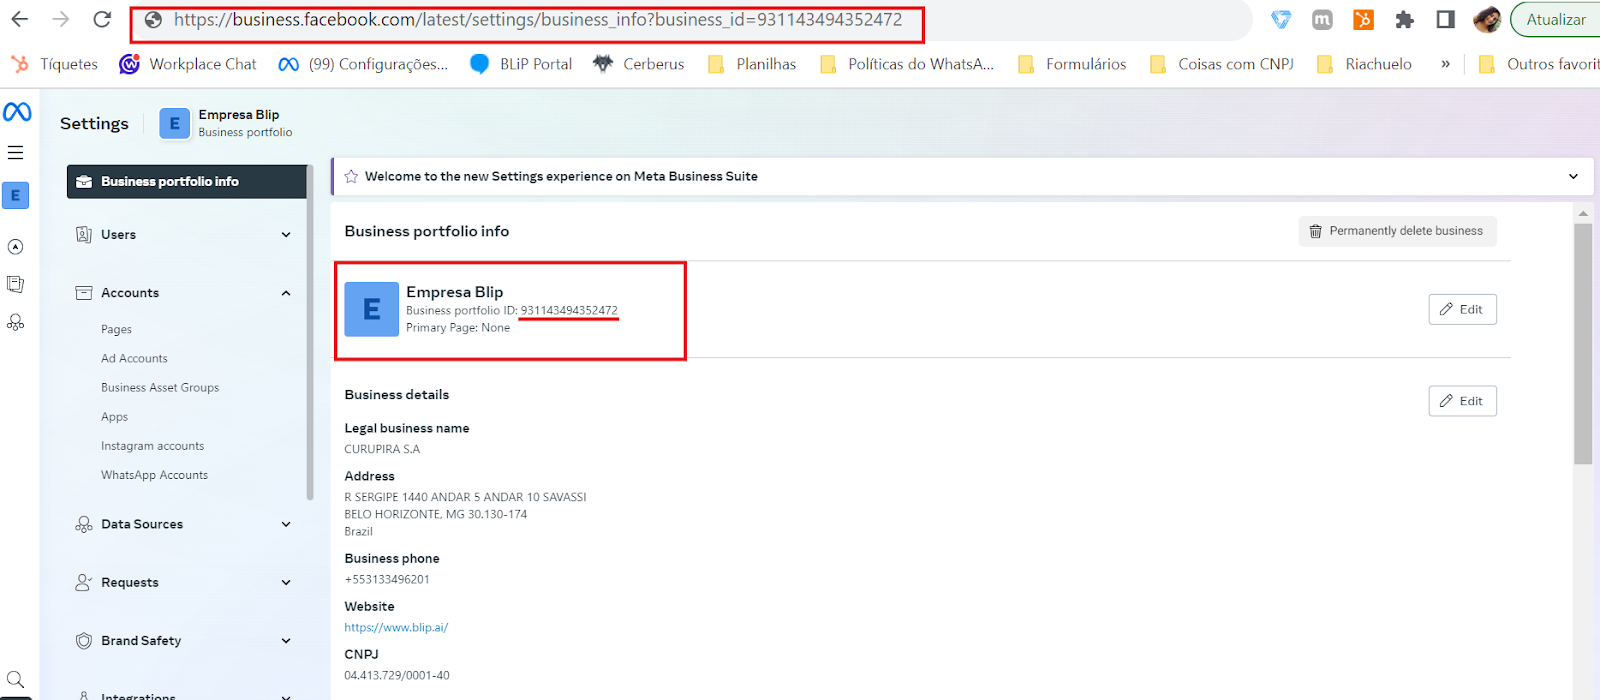The height and width of the screenshot is (700, 1600).
Task: Open Apps under Accounts
Action: coord(114,417)
